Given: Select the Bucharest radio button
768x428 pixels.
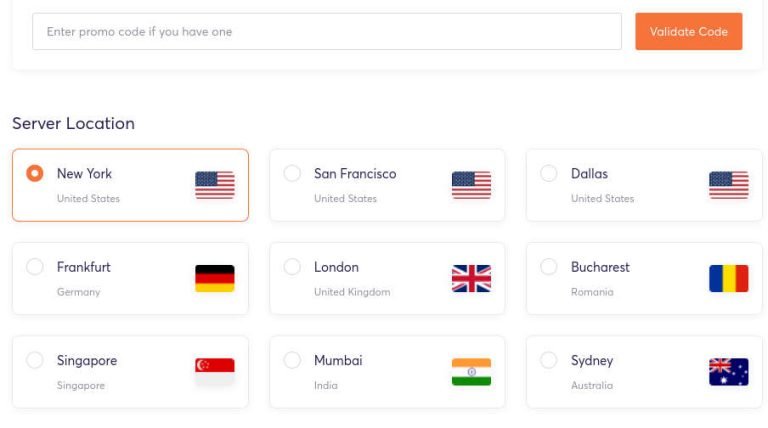Looking at the screenshot, I should pos(549,267).
